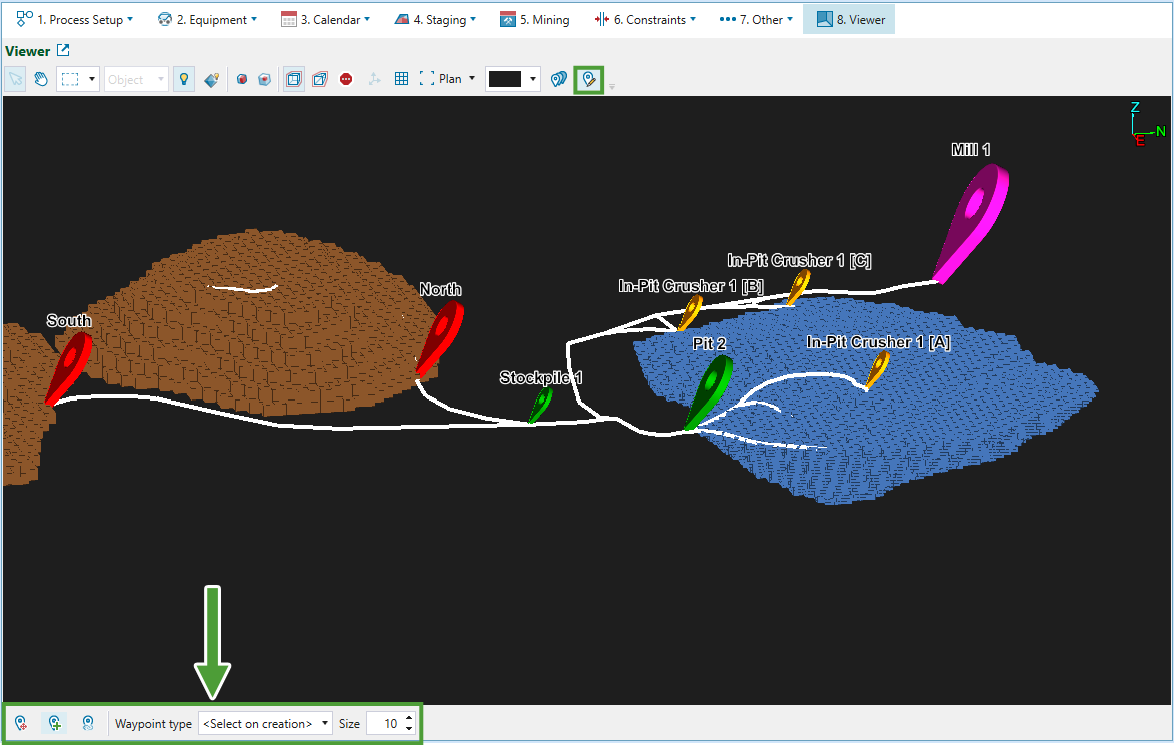Switch to the 5. Mining tab

point(535,19)
